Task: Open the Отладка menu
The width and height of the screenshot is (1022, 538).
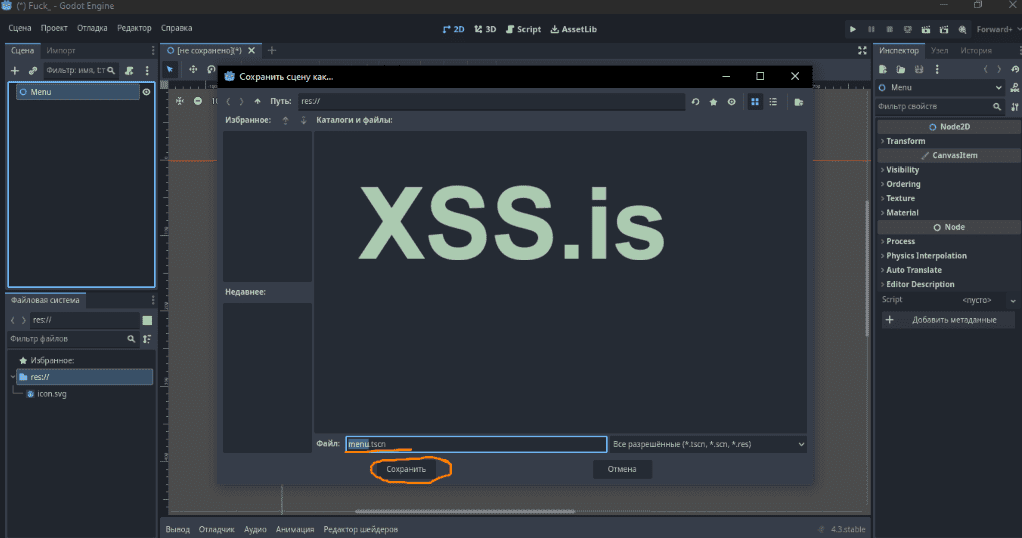Action: [x=92, y=28]
